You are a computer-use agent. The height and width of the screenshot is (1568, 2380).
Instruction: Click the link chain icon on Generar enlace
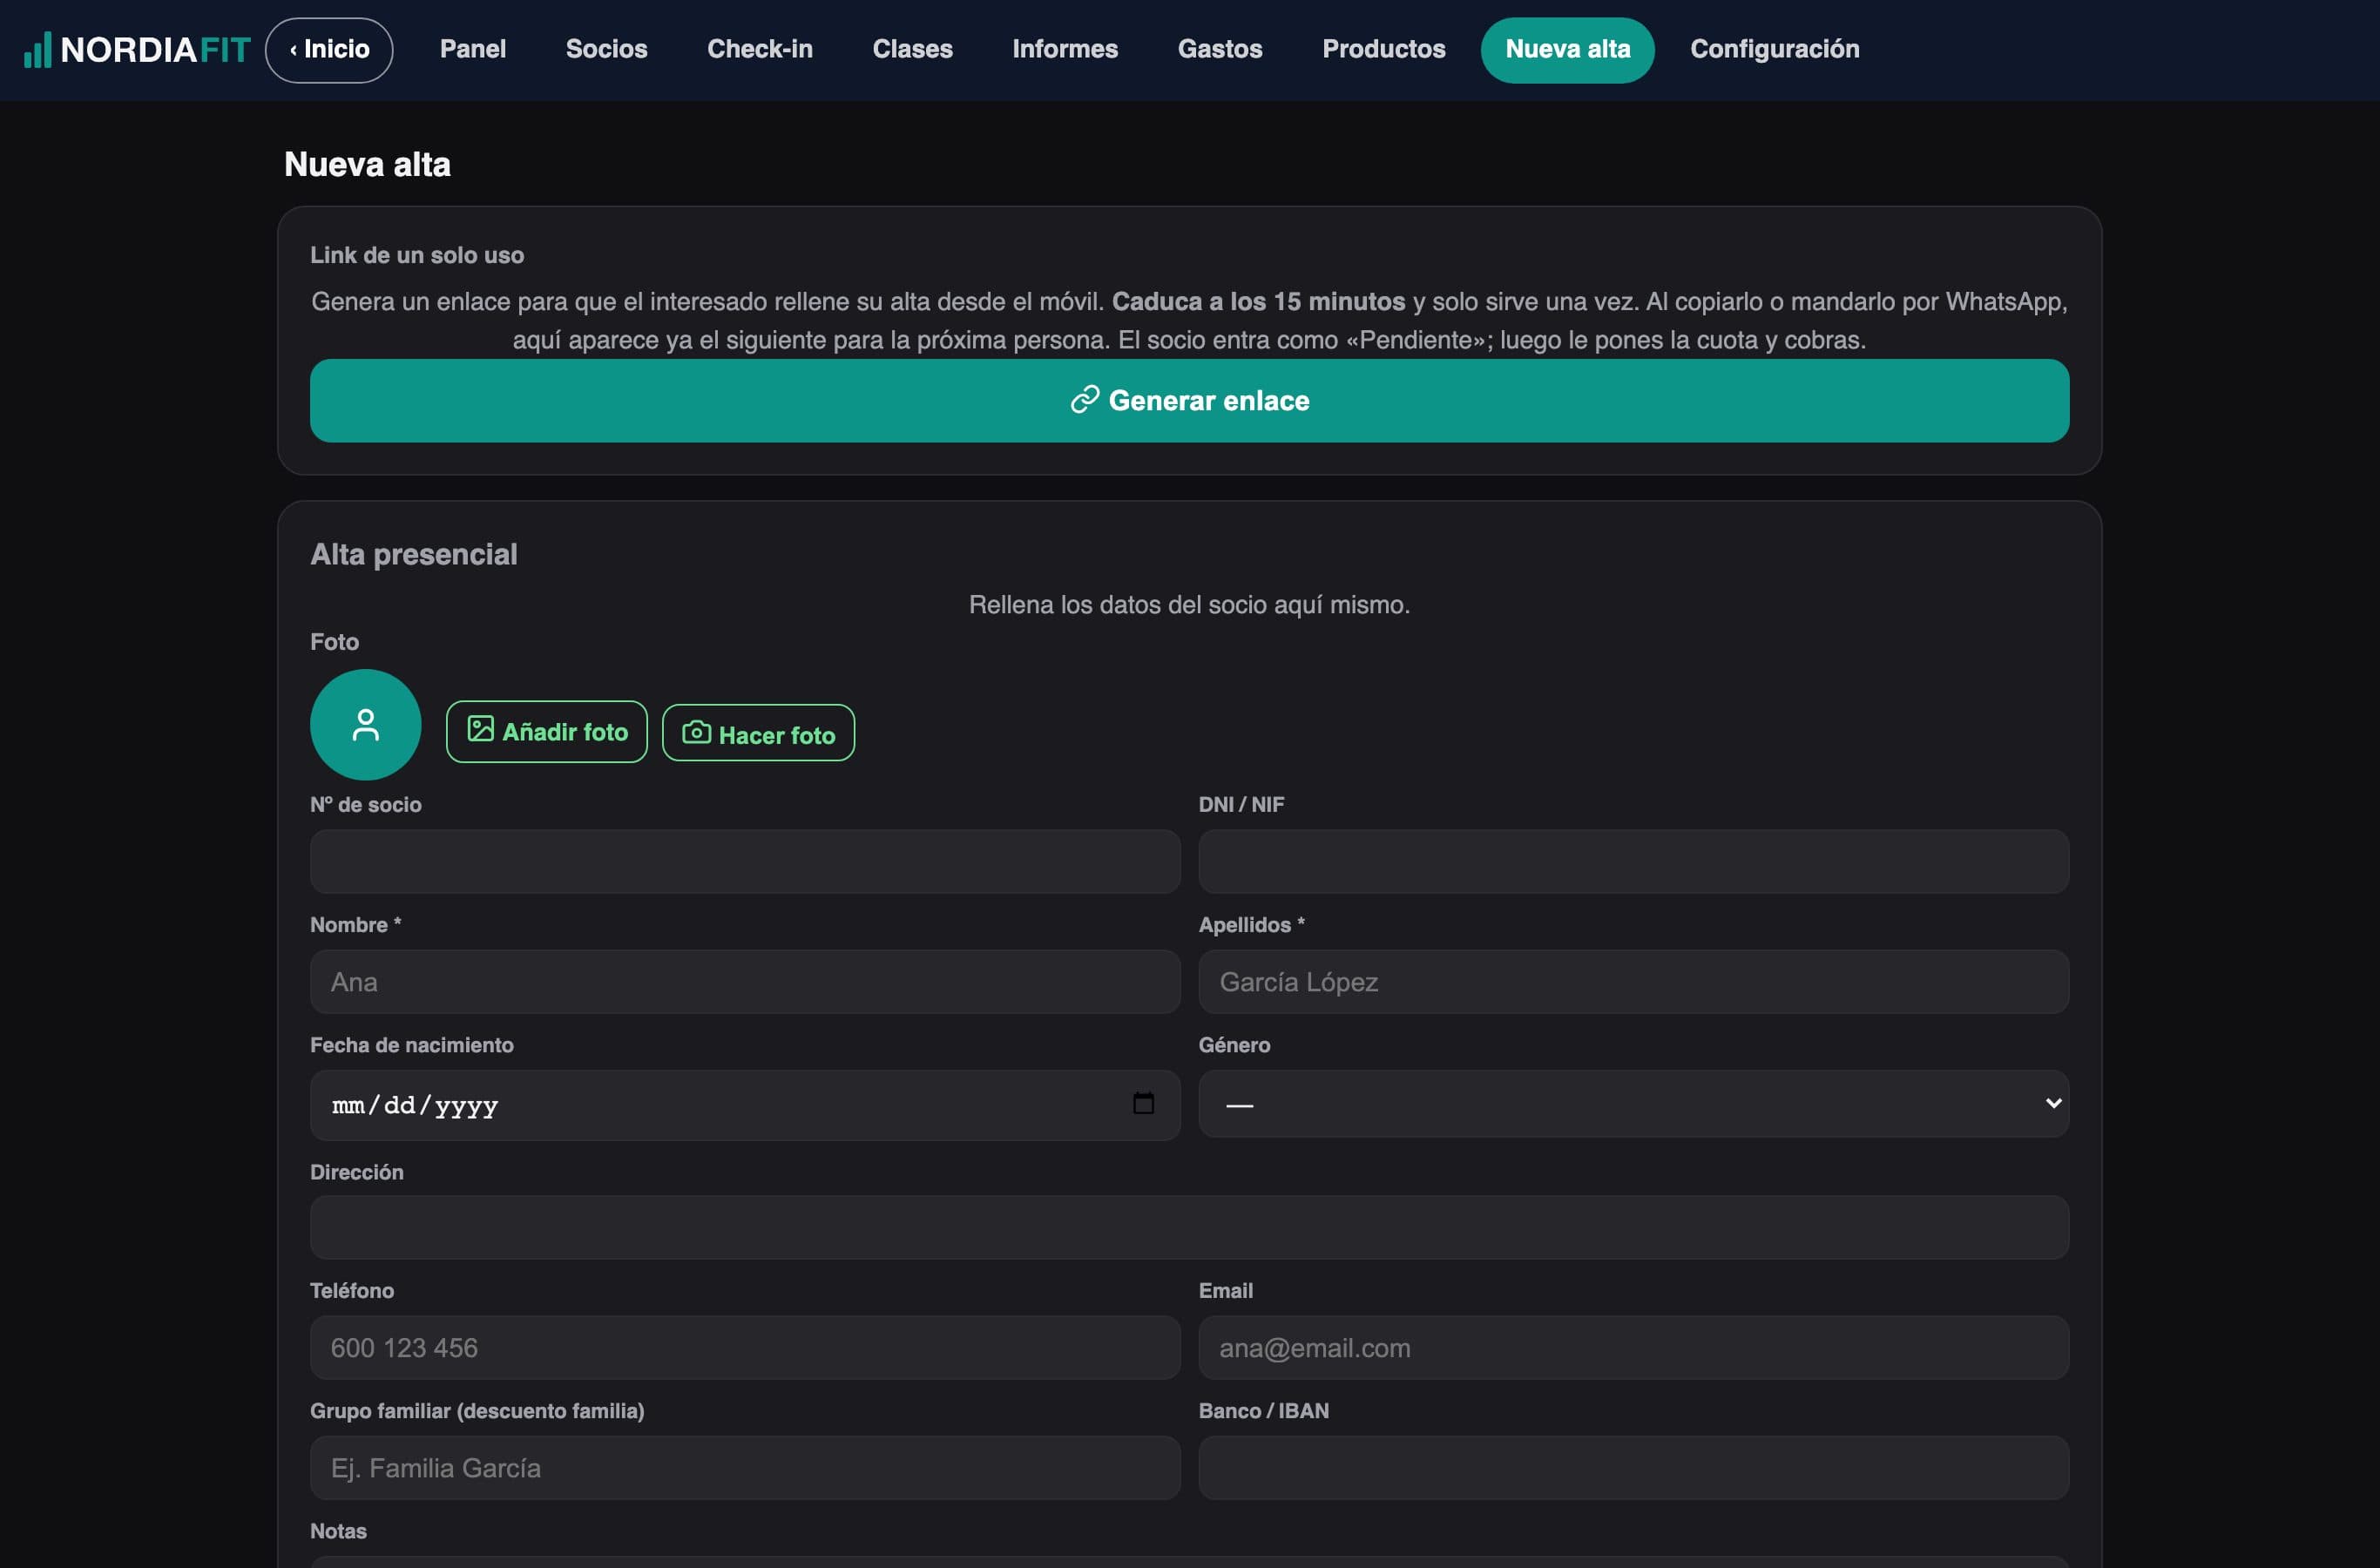click(x=1085, y=400)
